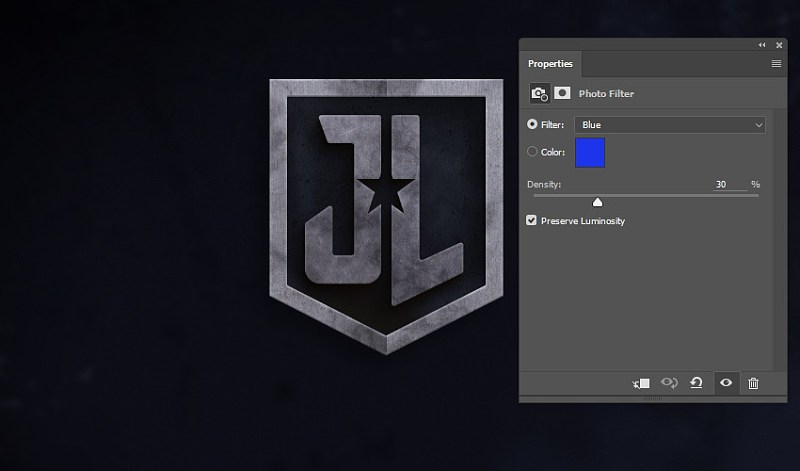View previous state of adjustment
This screenshot has height=471, width=800.
669,383
